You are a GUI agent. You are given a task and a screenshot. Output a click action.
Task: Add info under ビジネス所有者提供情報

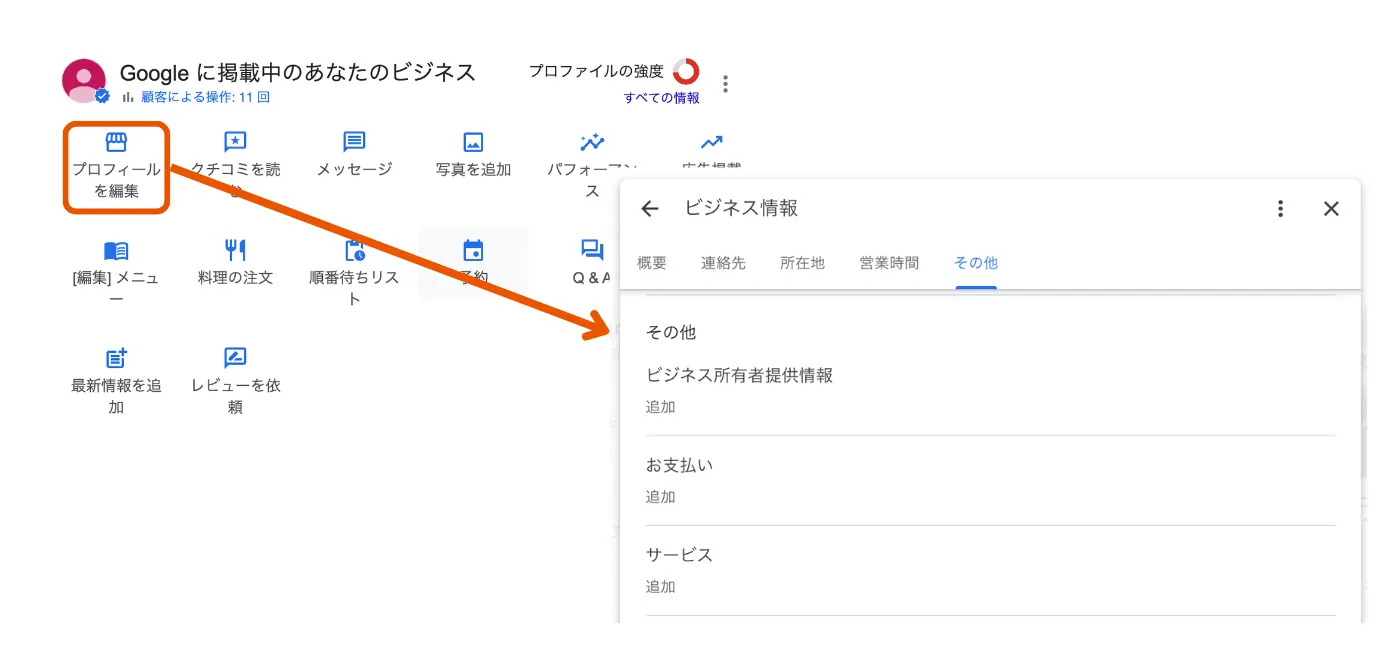coord(660,407)
